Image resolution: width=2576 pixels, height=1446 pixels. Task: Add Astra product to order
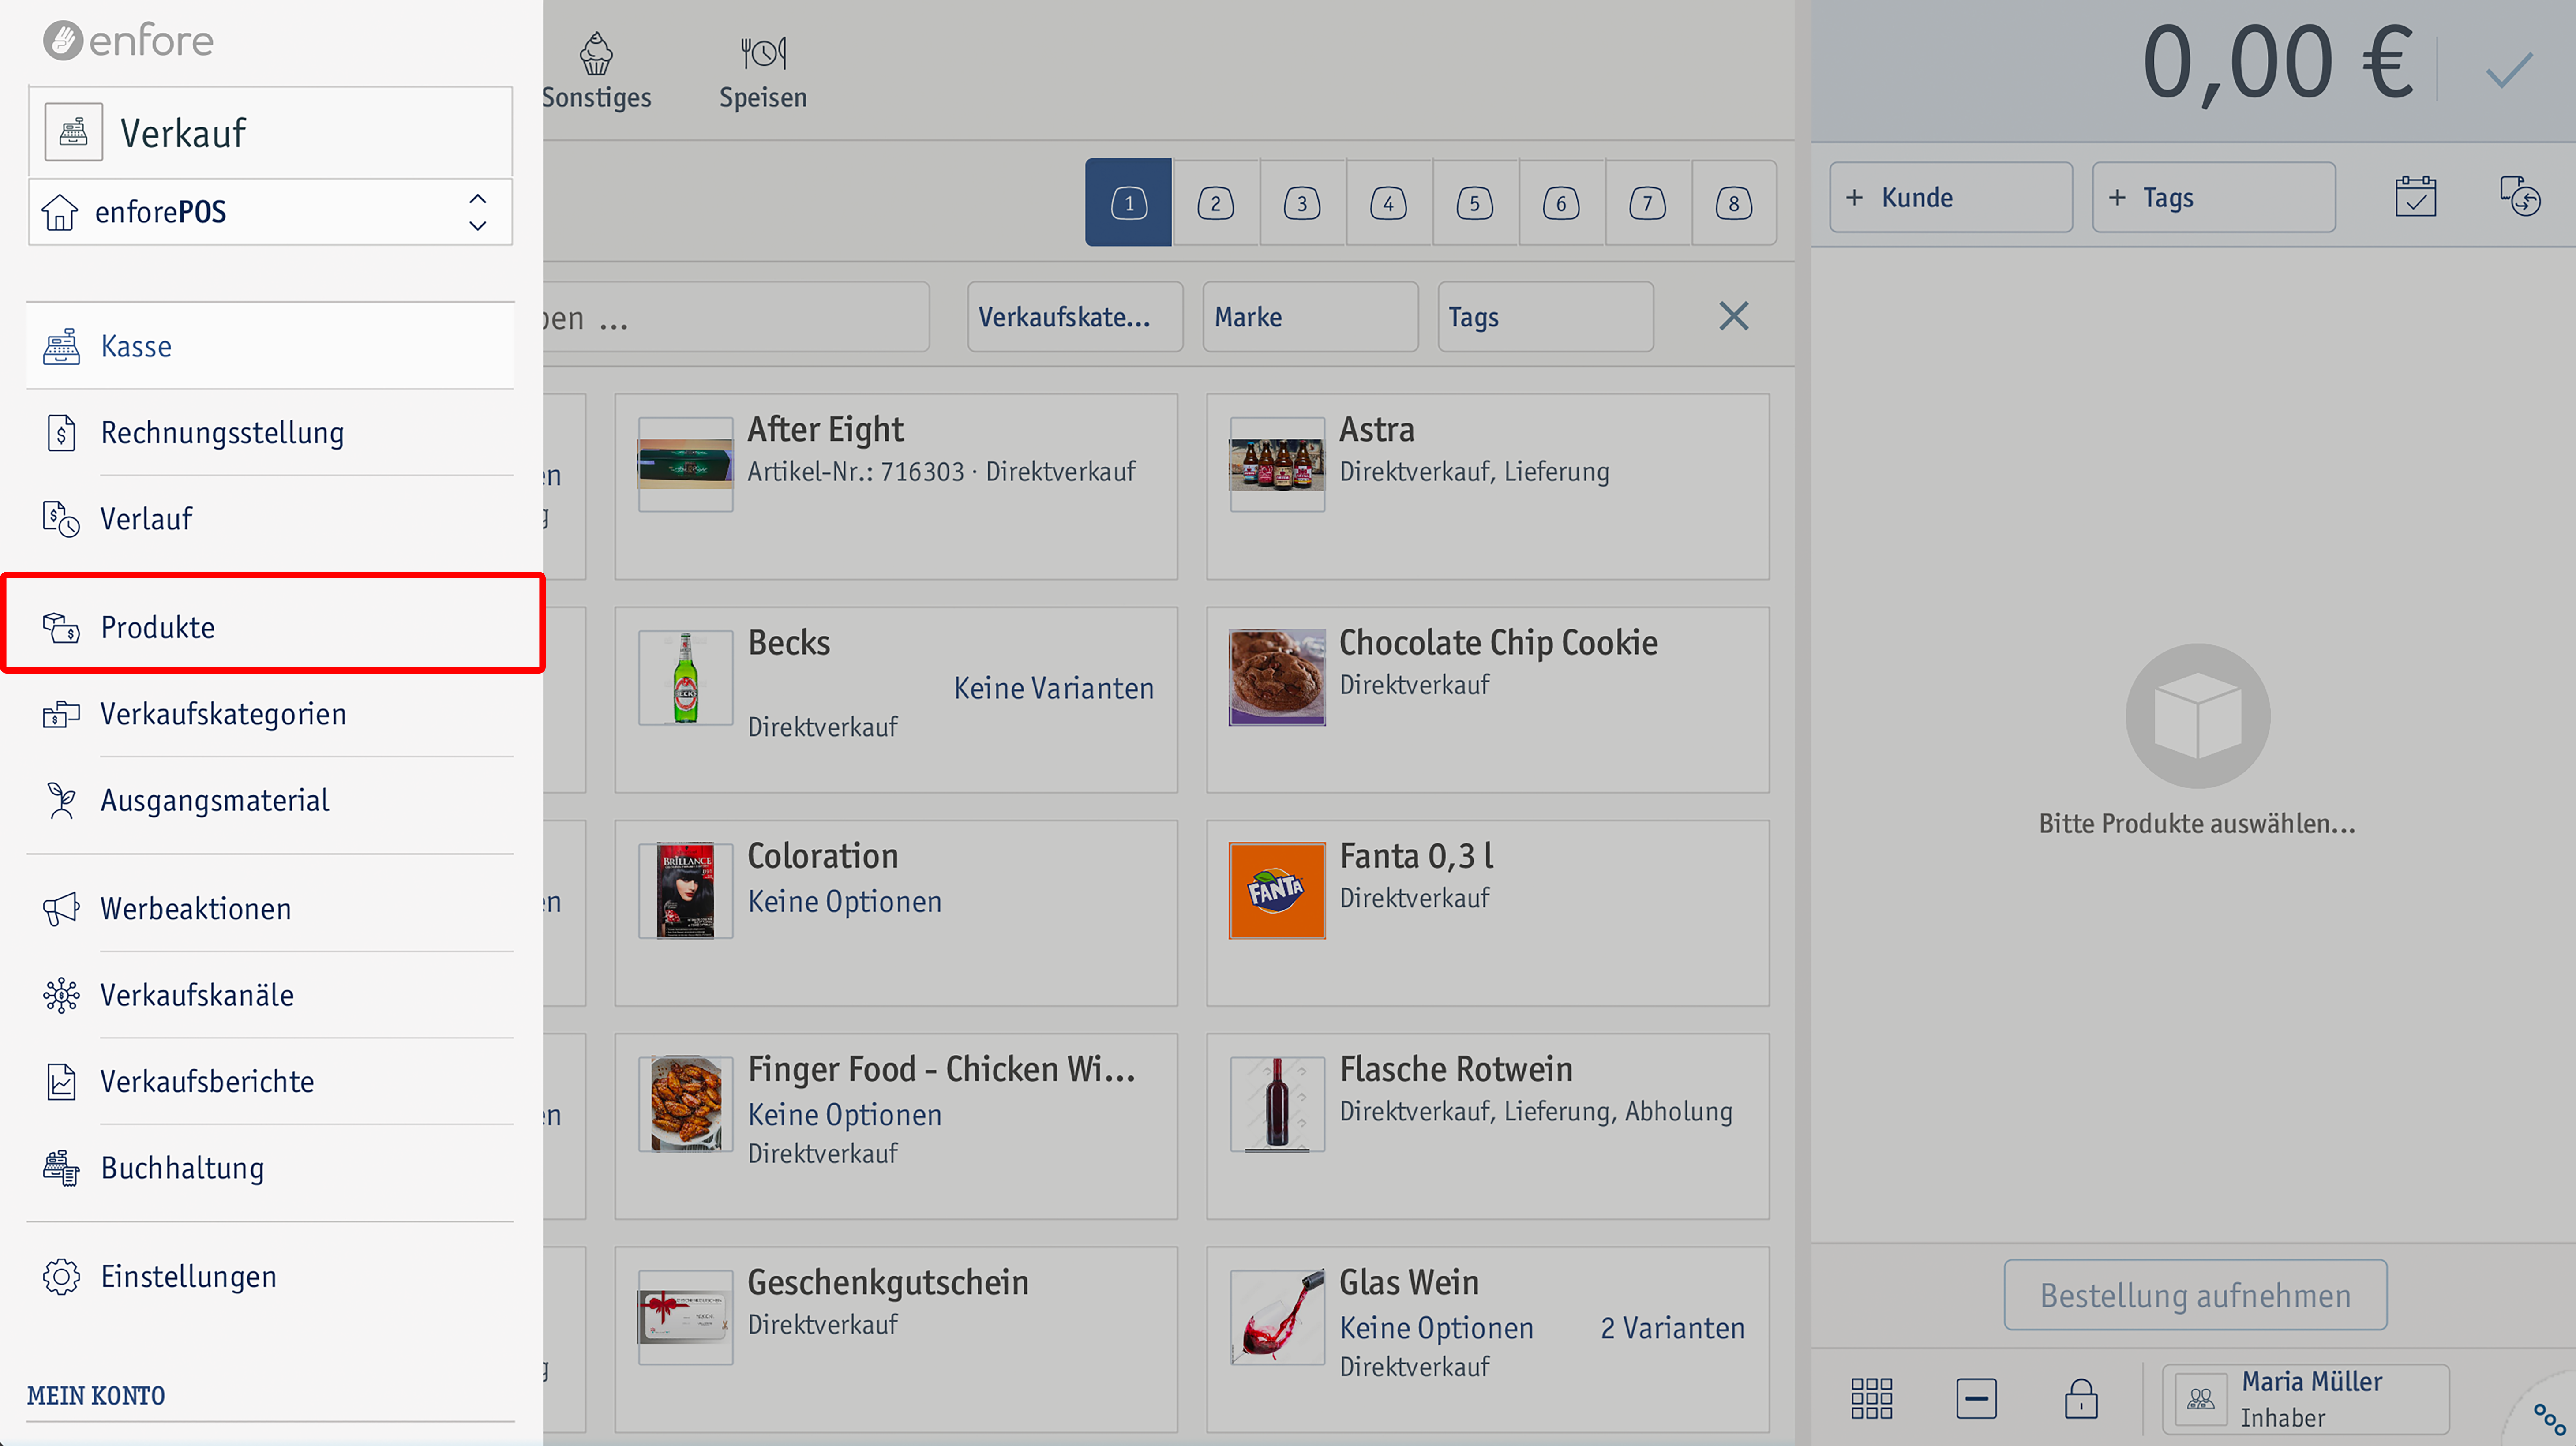[x=1487, y=486]
